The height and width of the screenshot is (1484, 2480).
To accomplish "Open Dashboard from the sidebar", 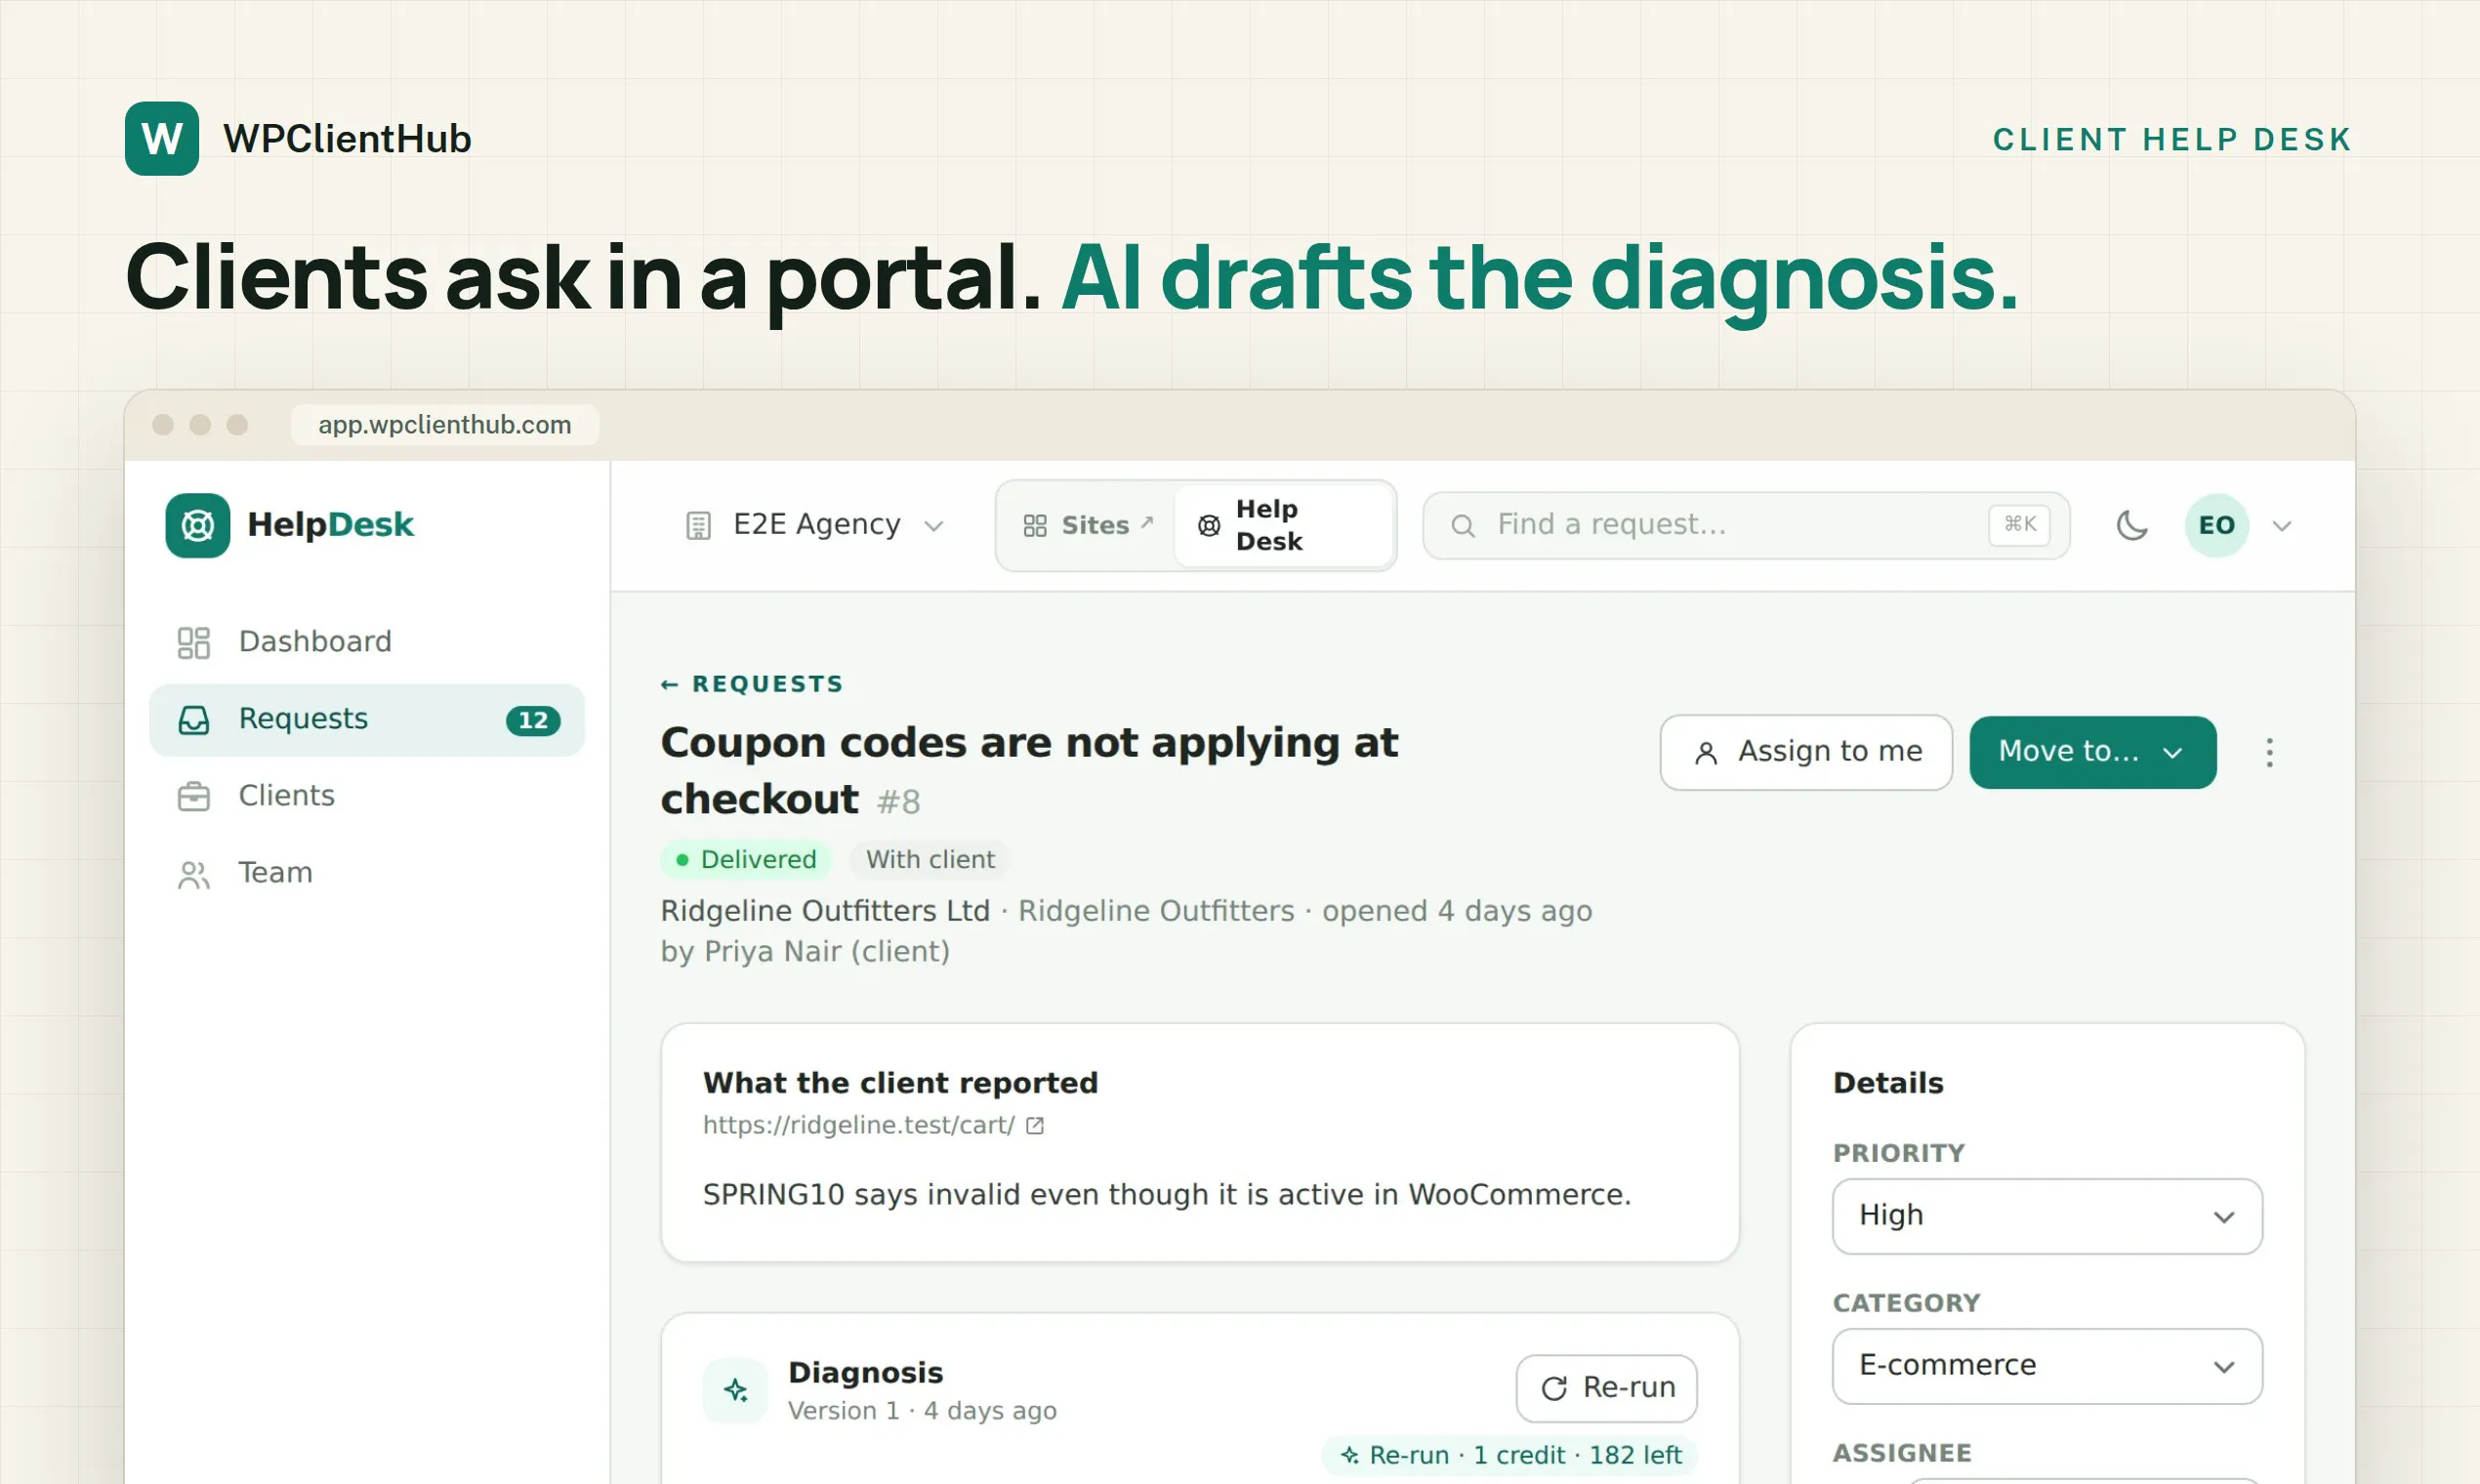I will coord(367,642).
